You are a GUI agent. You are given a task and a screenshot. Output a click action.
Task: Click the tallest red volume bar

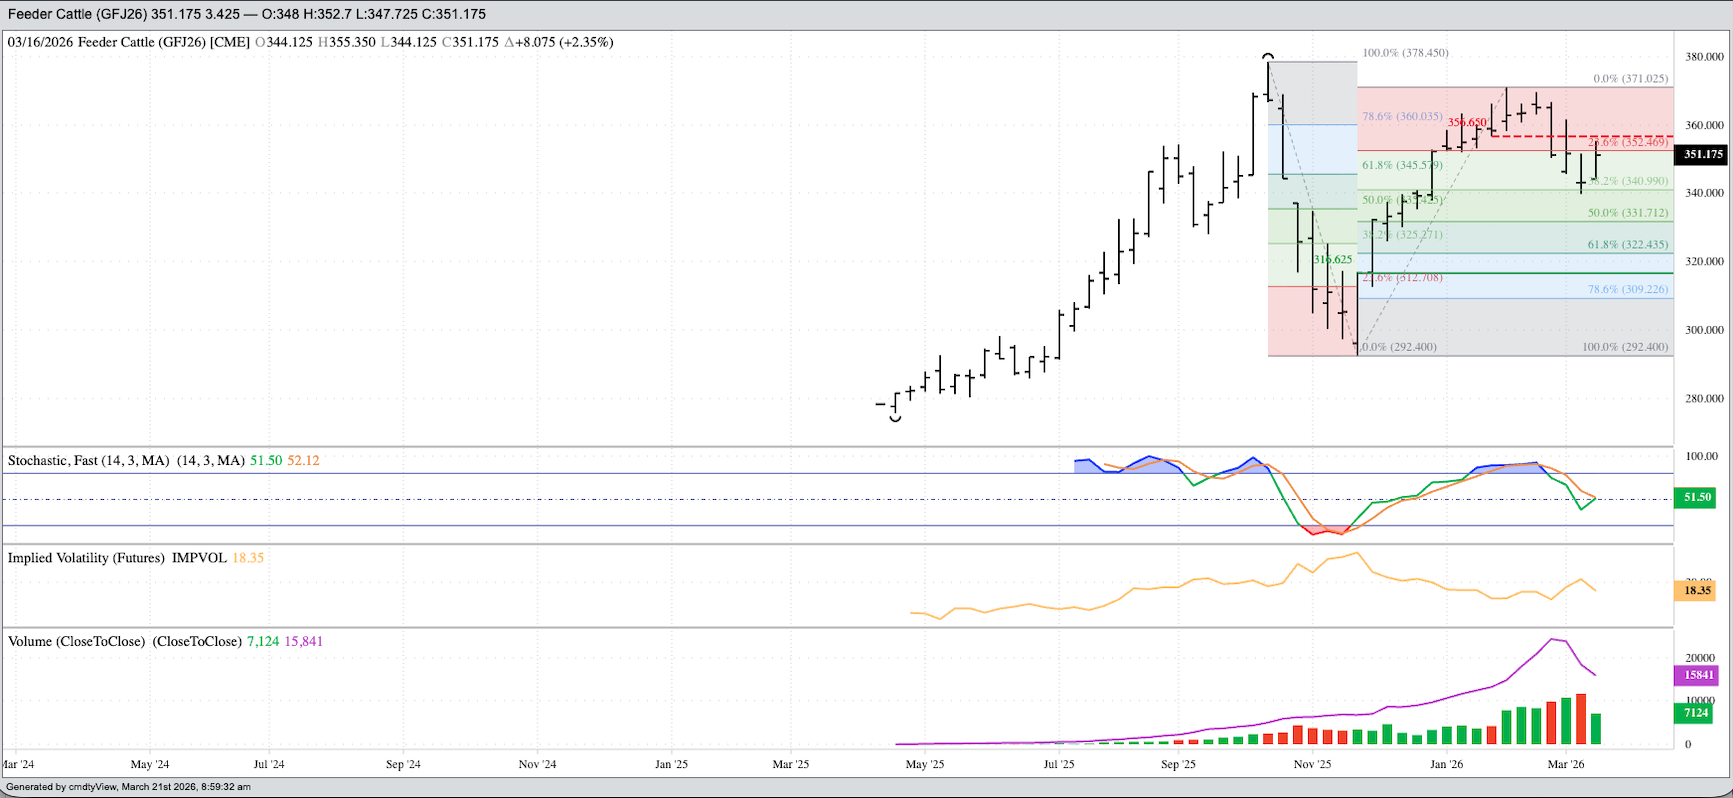[x=1581, y=719]
